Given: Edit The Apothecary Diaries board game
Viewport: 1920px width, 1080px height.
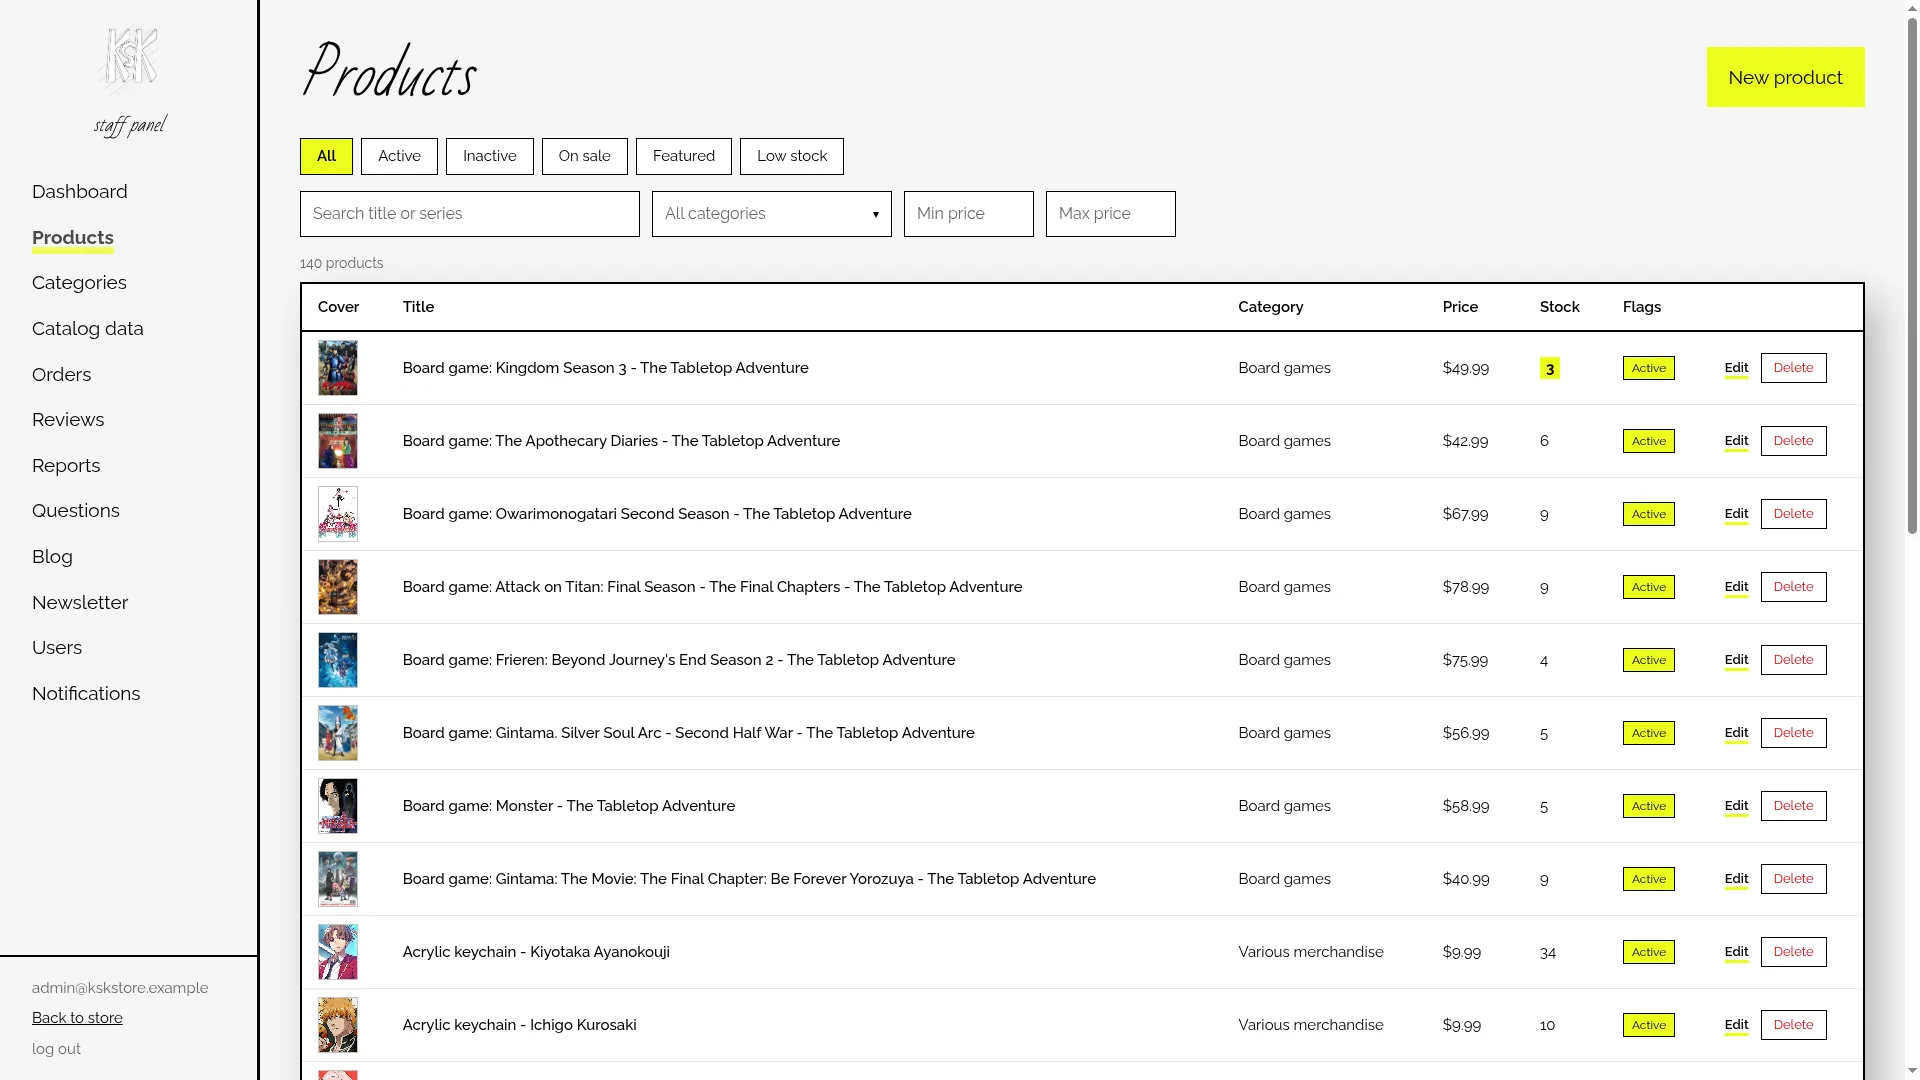Looking at the screenshot, I should tap(1736, 441).
